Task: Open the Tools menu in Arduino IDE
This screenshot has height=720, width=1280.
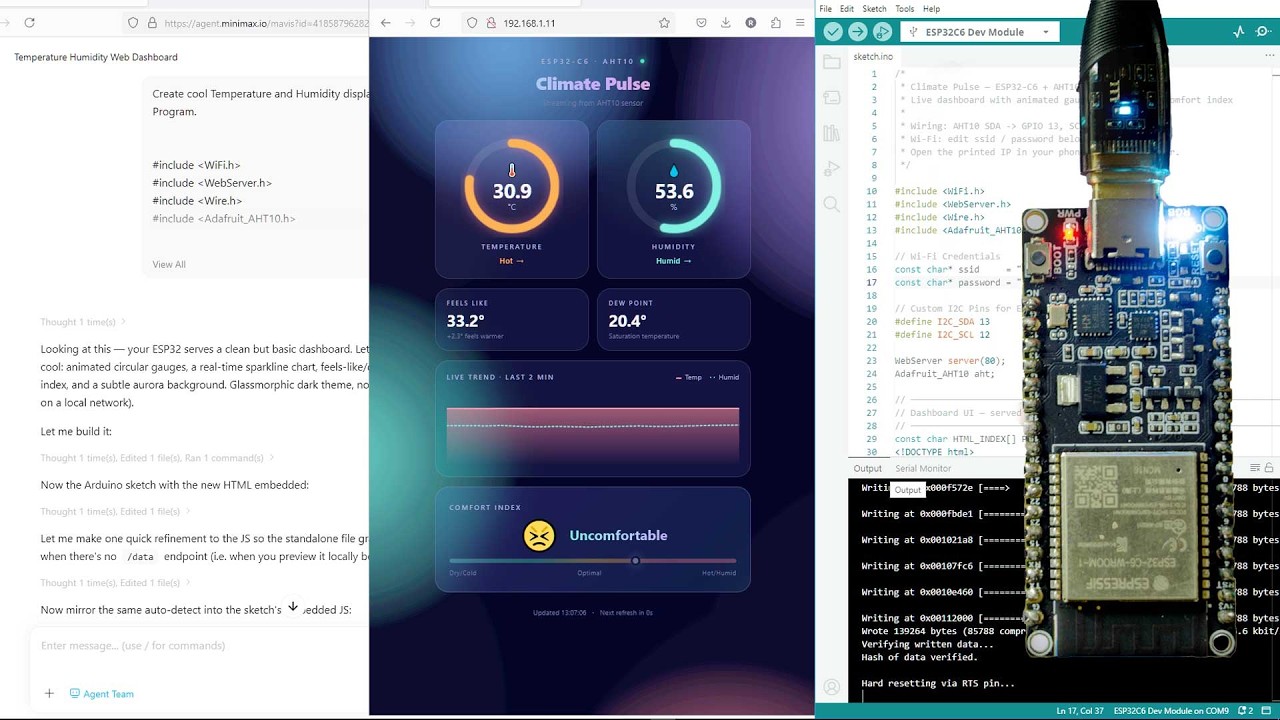Action: pyautogui.click(x=905, y=9)
